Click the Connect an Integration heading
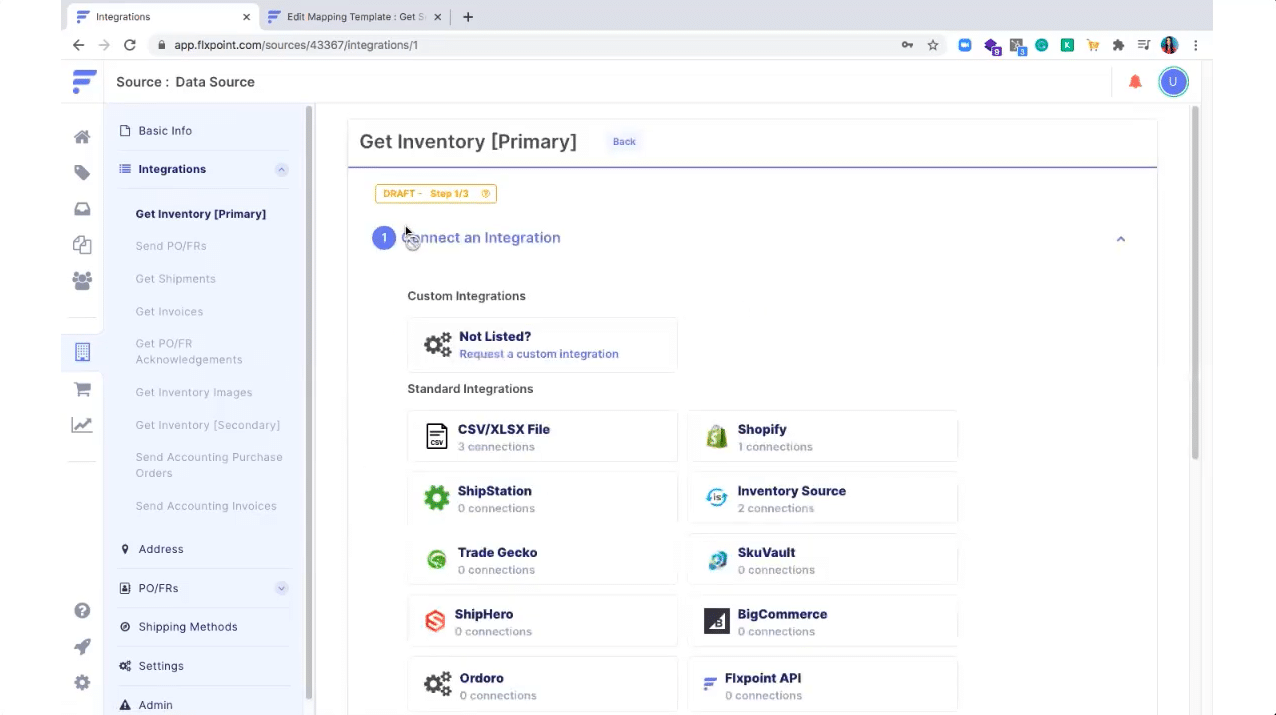This screenshot has width=1276, height=715. (x=481, y=238)
